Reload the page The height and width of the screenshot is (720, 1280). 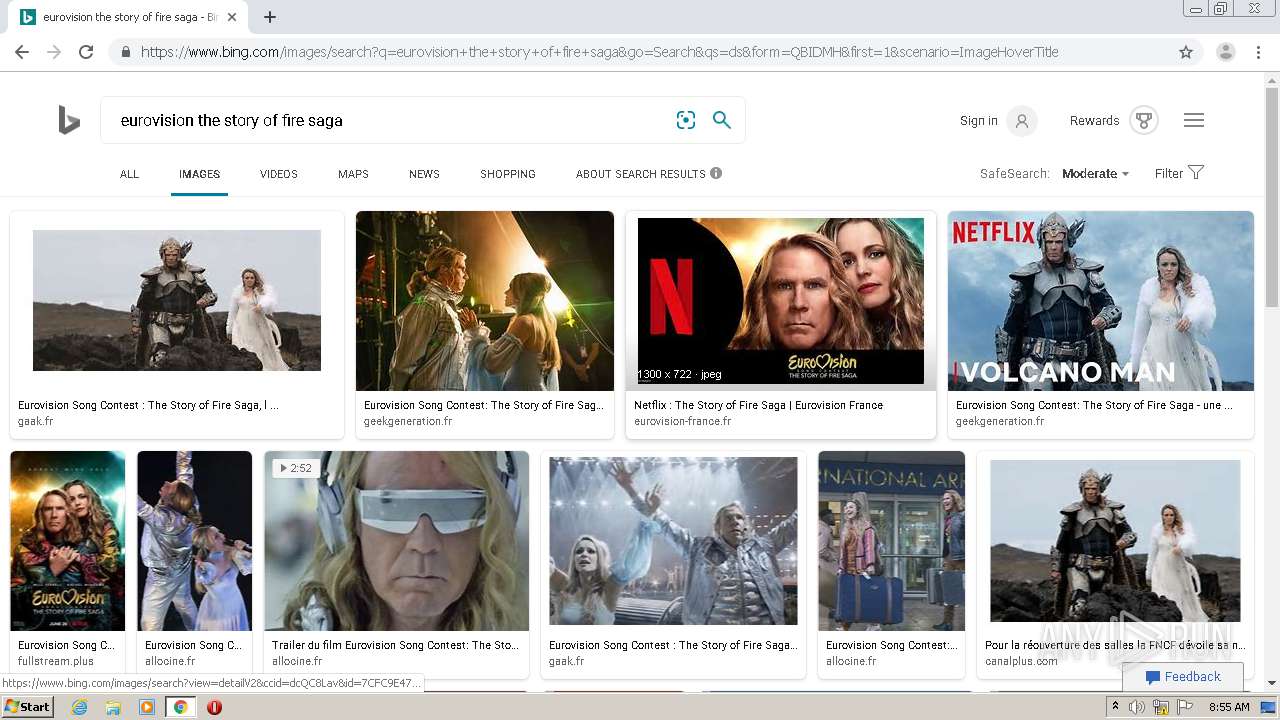(86, 52)
